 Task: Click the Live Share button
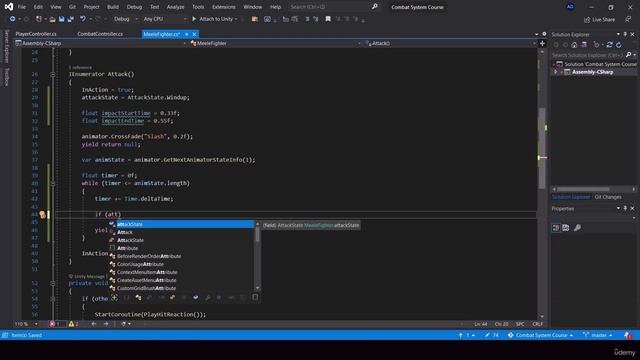599,19
